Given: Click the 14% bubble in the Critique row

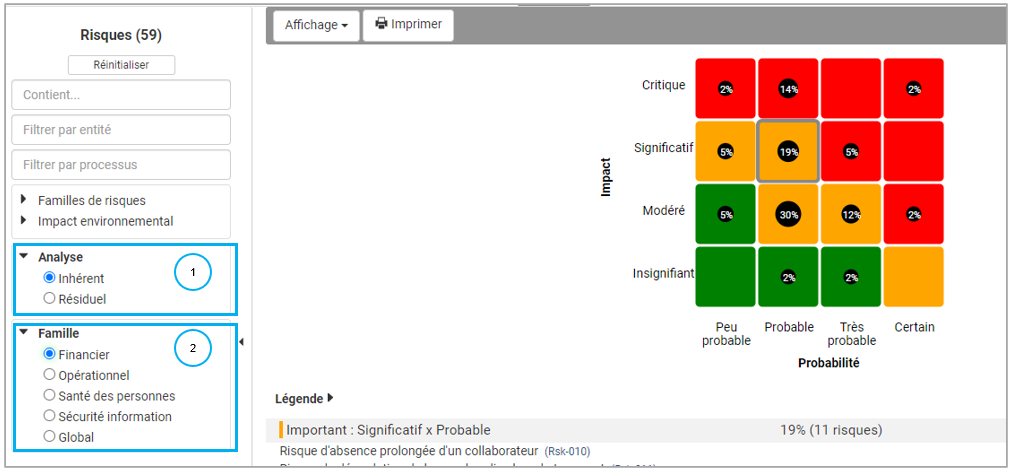Looking at the screenshot, I should point(788,89).
